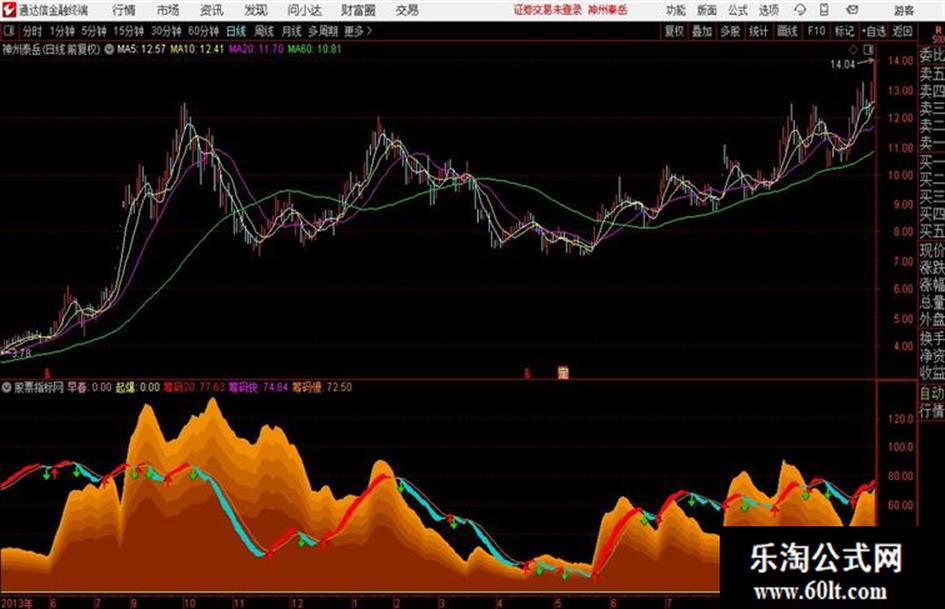Add stock via +自选 button
This screenshot has width=945, height=609.
pyautogui.click(x=874, y=31)
